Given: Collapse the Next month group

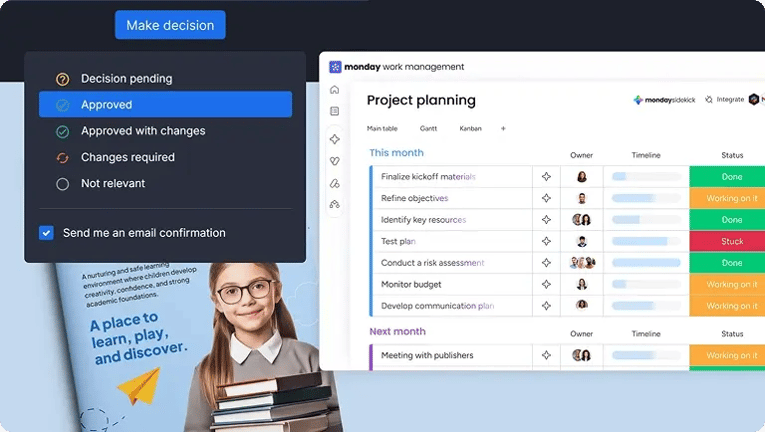Looking at the screenshot, I should click(397, 331).
